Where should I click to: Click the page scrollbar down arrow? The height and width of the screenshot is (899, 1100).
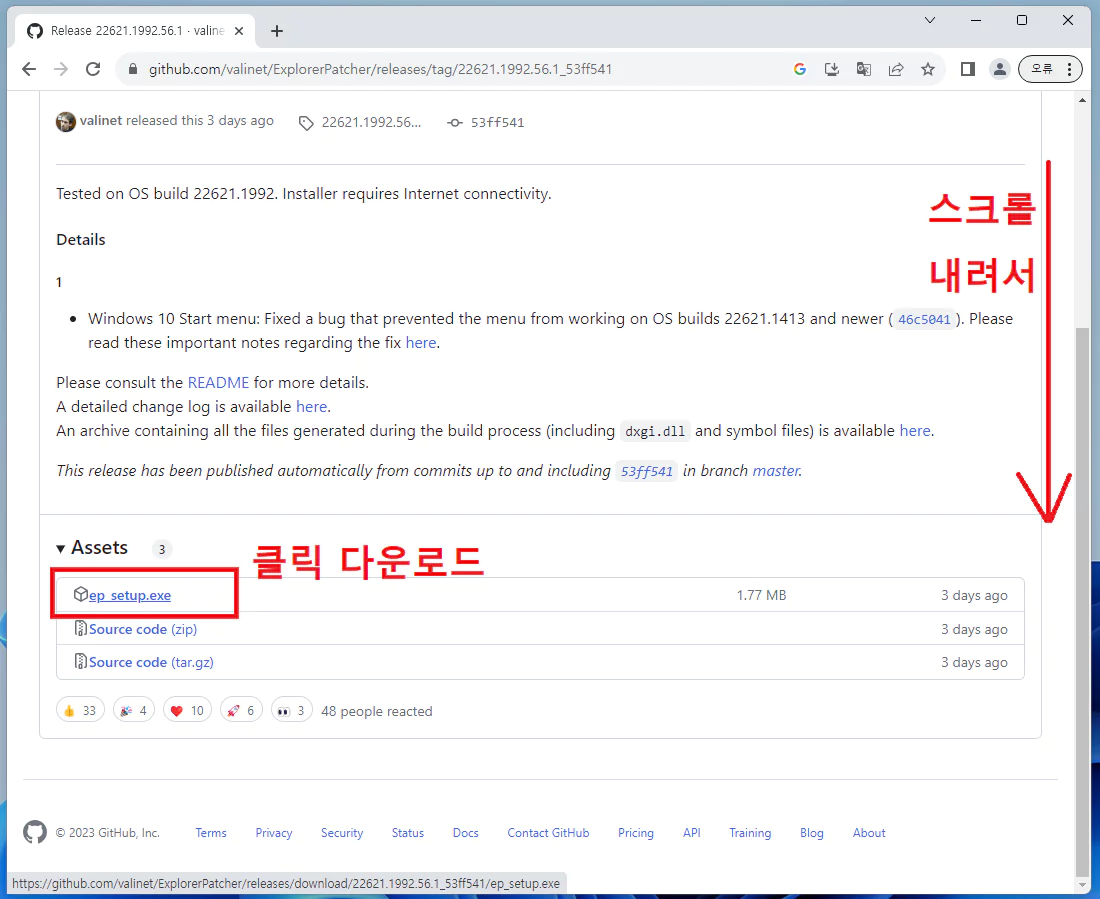pyautogui.click(x=1082, y=884)
